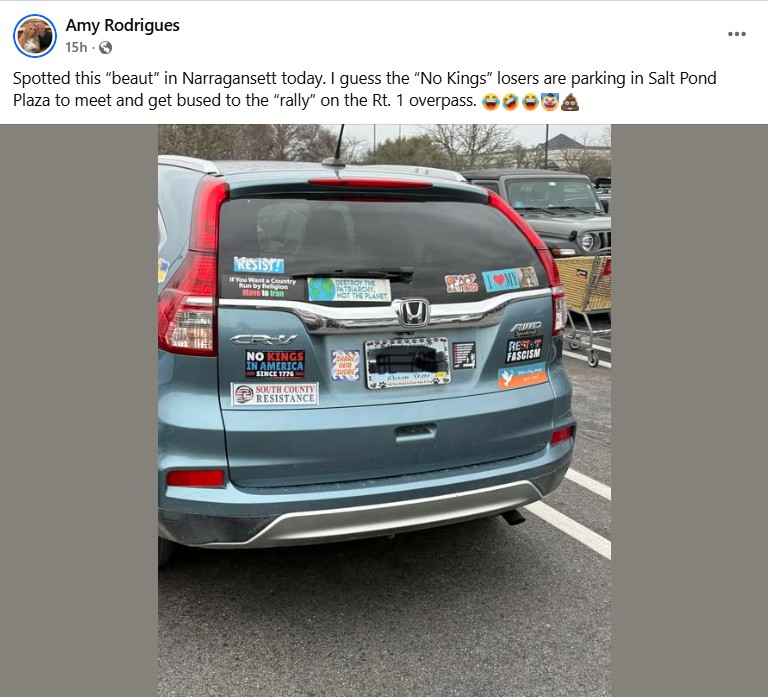Open the three-dot post options menu
The width and height of the screenshot is (768, 697).
tap(736, 34)
